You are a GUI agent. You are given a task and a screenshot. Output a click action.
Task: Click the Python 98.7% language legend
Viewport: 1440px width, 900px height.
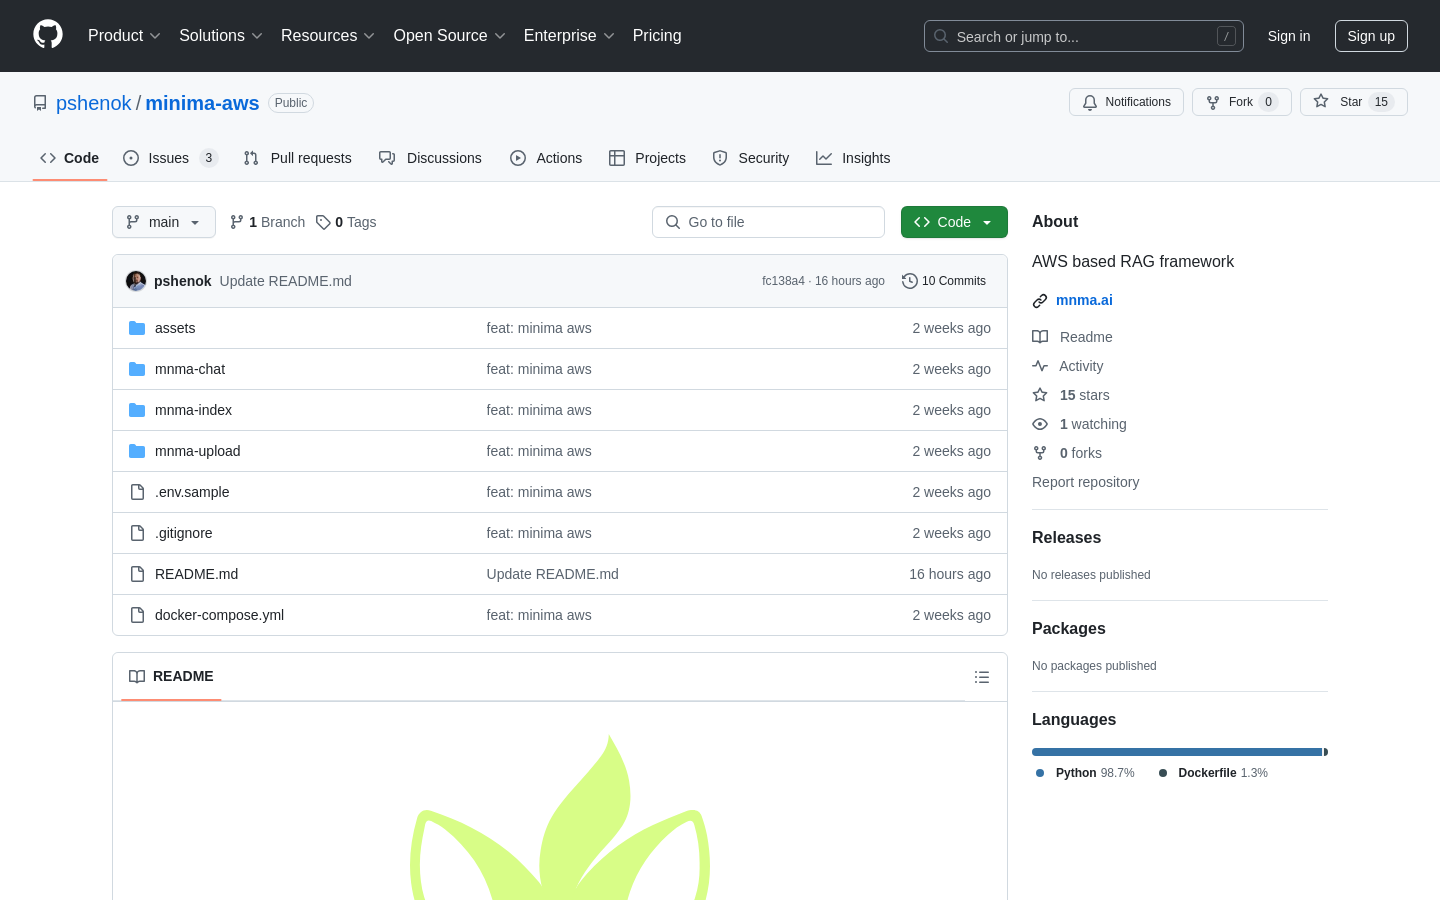click(x=1086, y=773)
